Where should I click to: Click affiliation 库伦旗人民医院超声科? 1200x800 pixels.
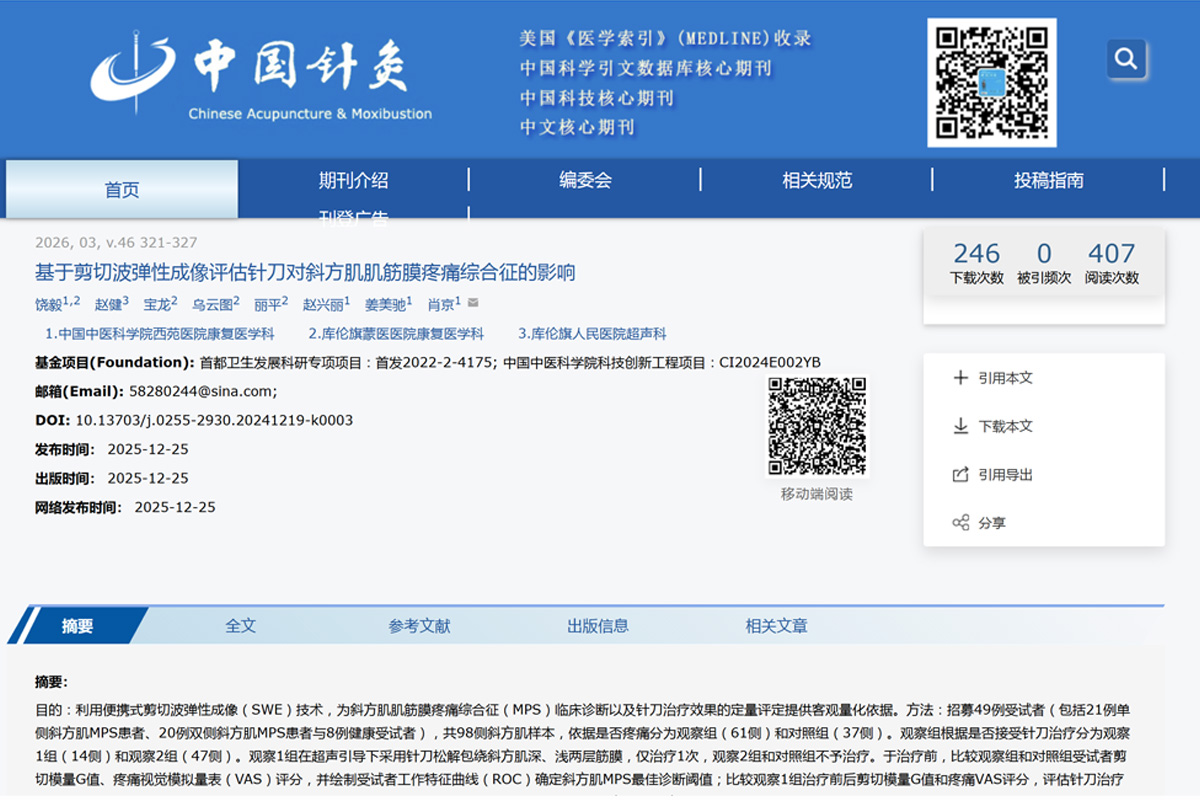point(592,334)
